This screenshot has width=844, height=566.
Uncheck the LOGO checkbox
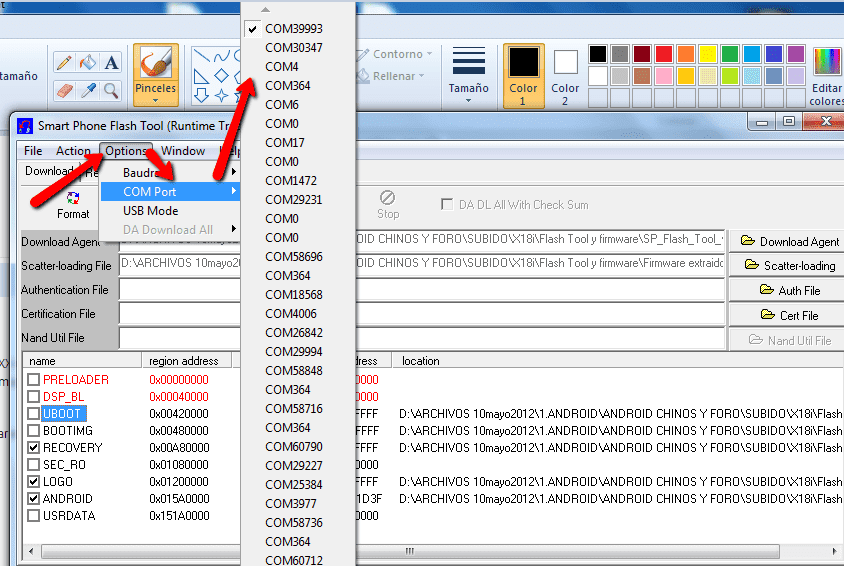click(x=33, y=482)
